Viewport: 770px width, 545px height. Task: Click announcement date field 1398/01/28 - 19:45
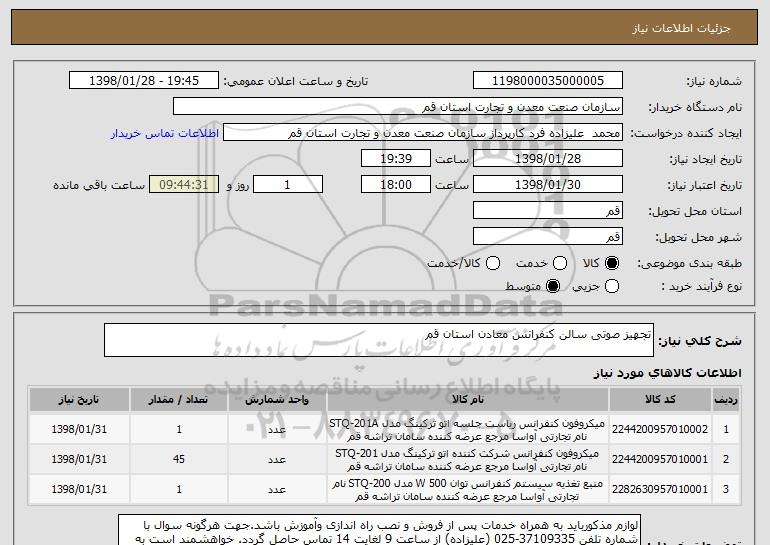[x=144, y=81]
